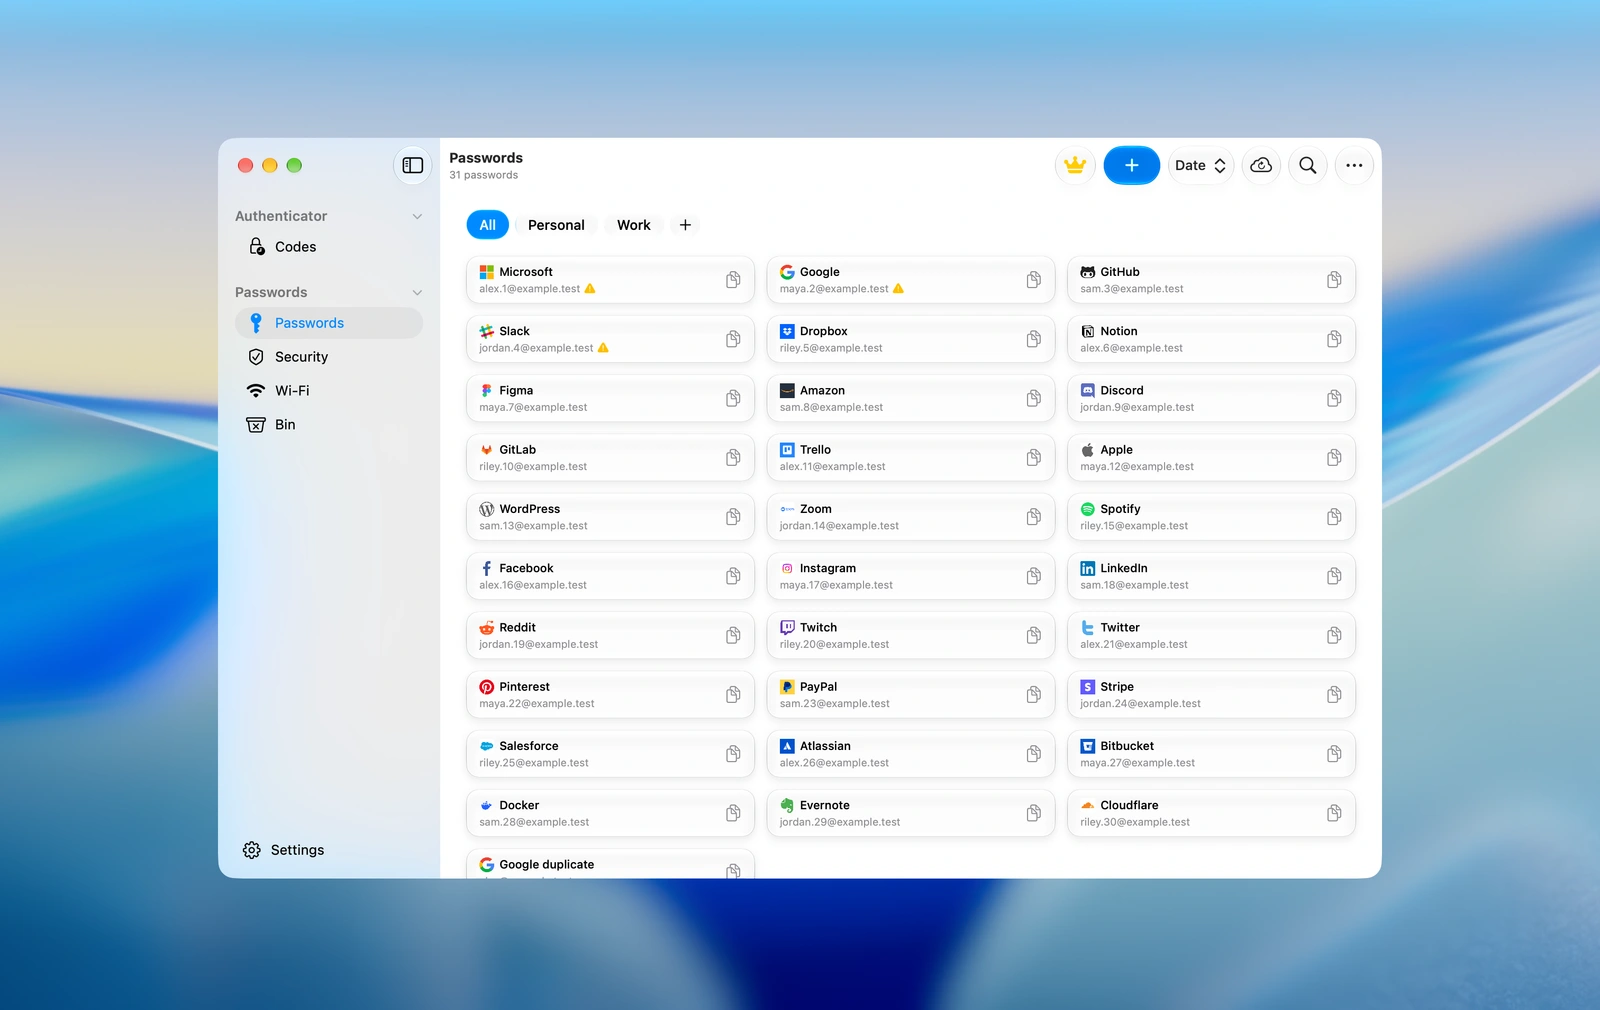Select text jordan.24@example.test

pyautogui.click(x=1140, y=704)
